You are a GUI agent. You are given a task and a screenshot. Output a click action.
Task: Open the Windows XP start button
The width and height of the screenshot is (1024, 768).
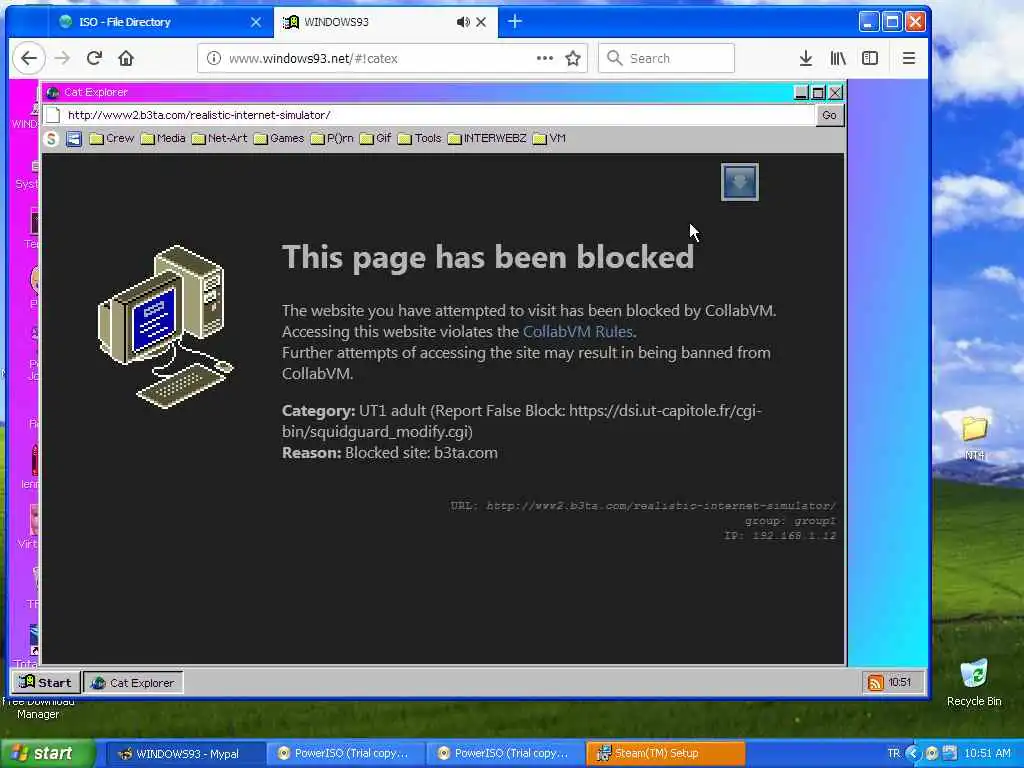tap(47, 754)
